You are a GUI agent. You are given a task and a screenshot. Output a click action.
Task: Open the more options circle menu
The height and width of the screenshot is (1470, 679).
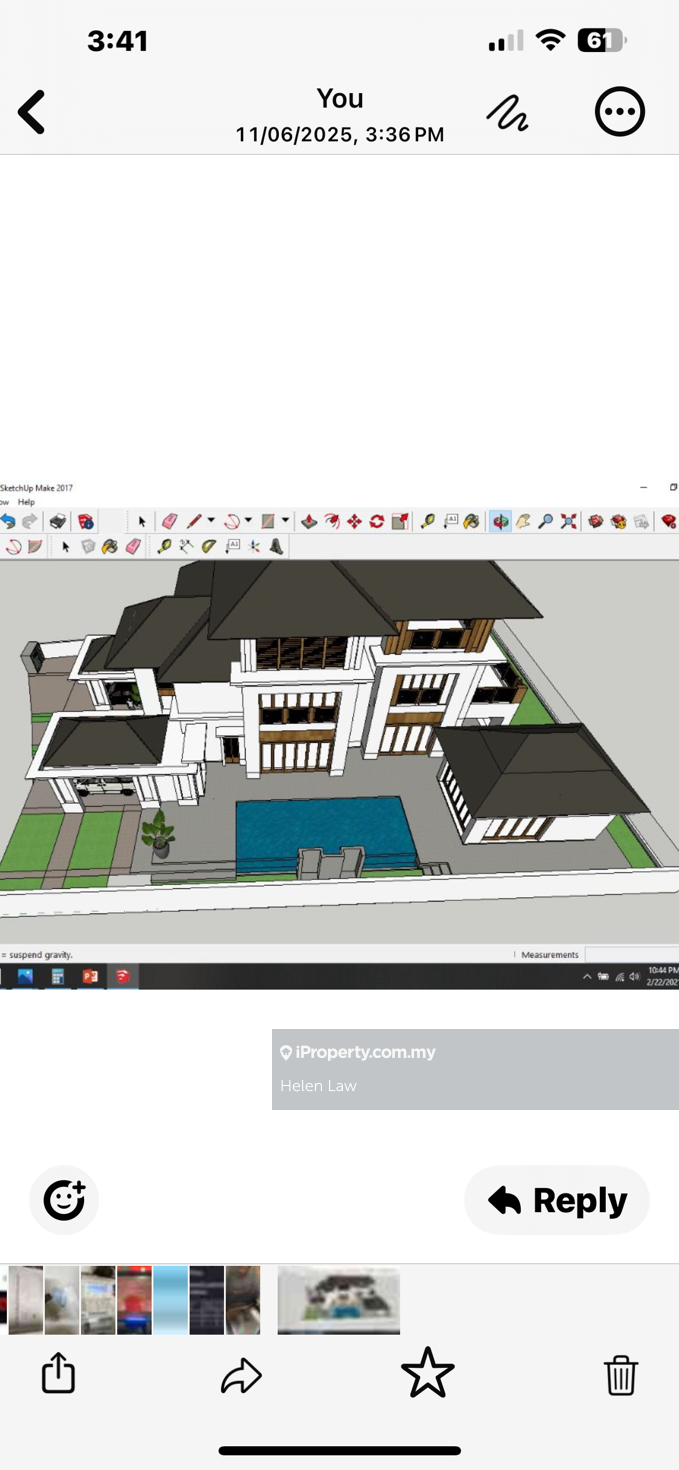[x=619, y=112]
